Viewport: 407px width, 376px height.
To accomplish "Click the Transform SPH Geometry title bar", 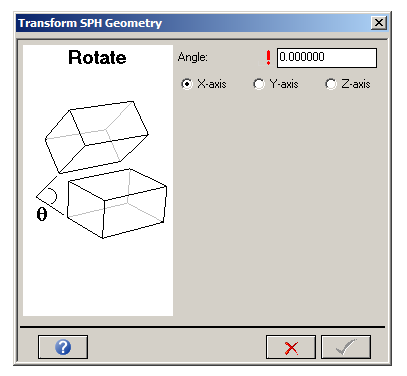I will [x=193, y=23].
